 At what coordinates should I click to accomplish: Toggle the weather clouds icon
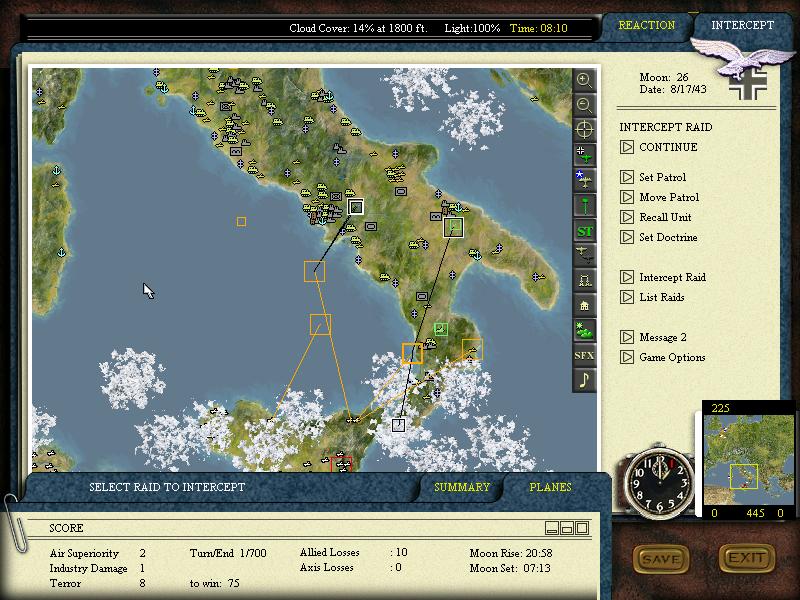[584, 330]
